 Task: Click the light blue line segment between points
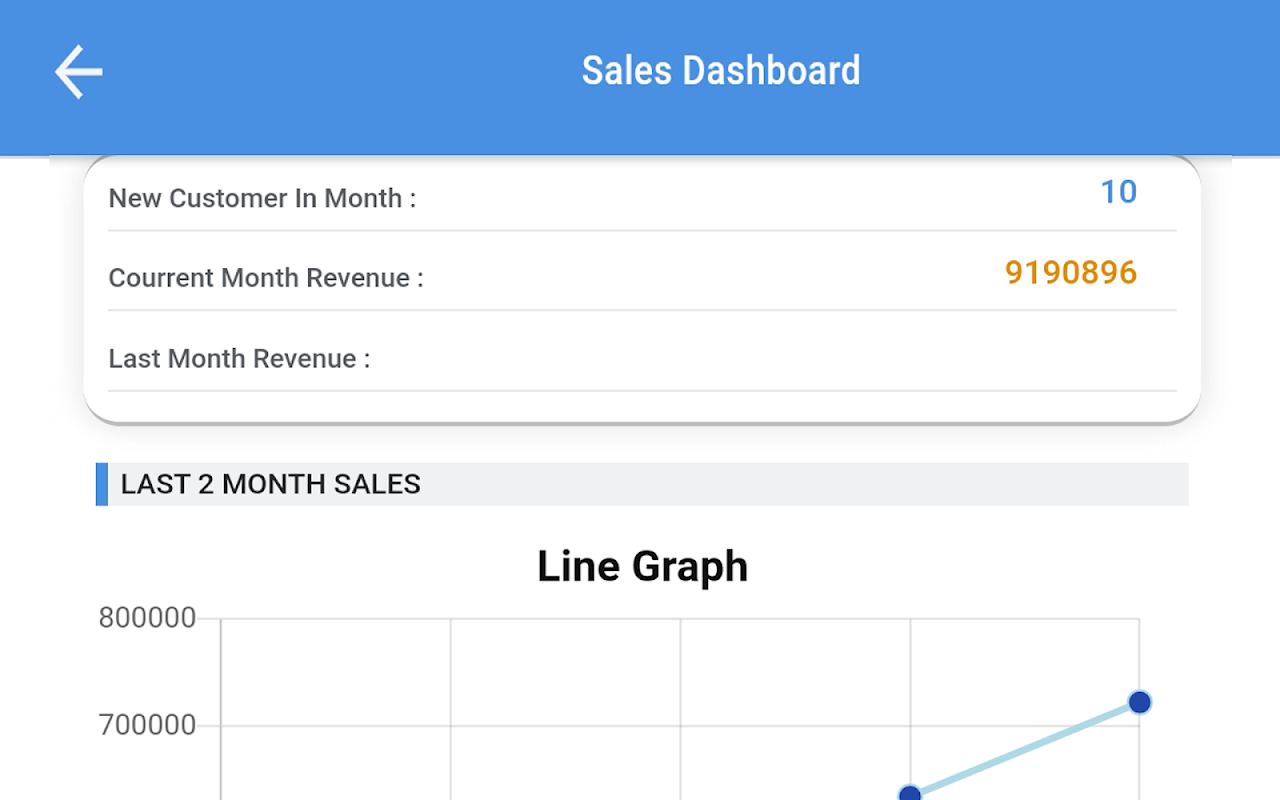coord(1025,748)
